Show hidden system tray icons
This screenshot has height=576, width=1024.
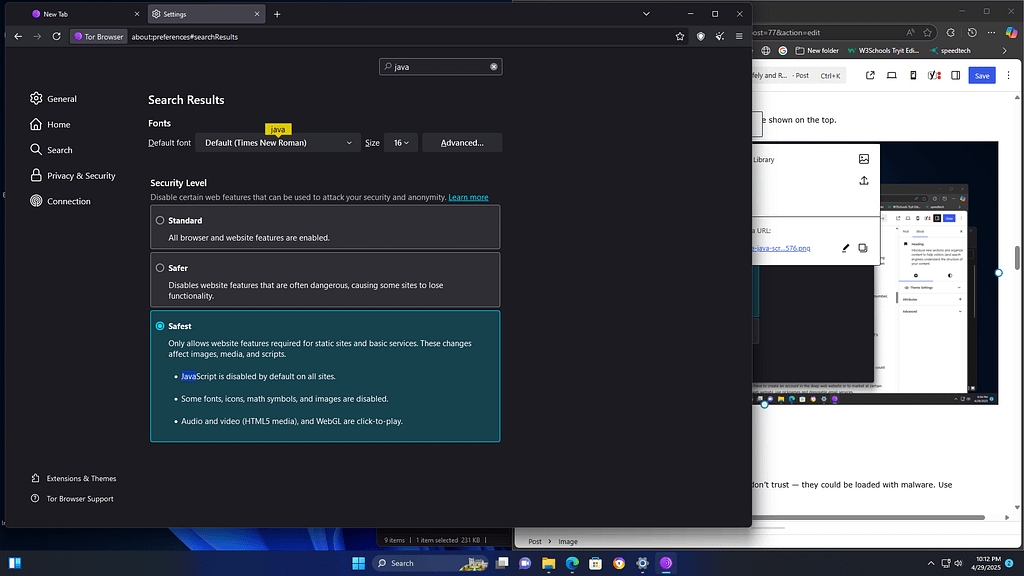click(931, 563)
